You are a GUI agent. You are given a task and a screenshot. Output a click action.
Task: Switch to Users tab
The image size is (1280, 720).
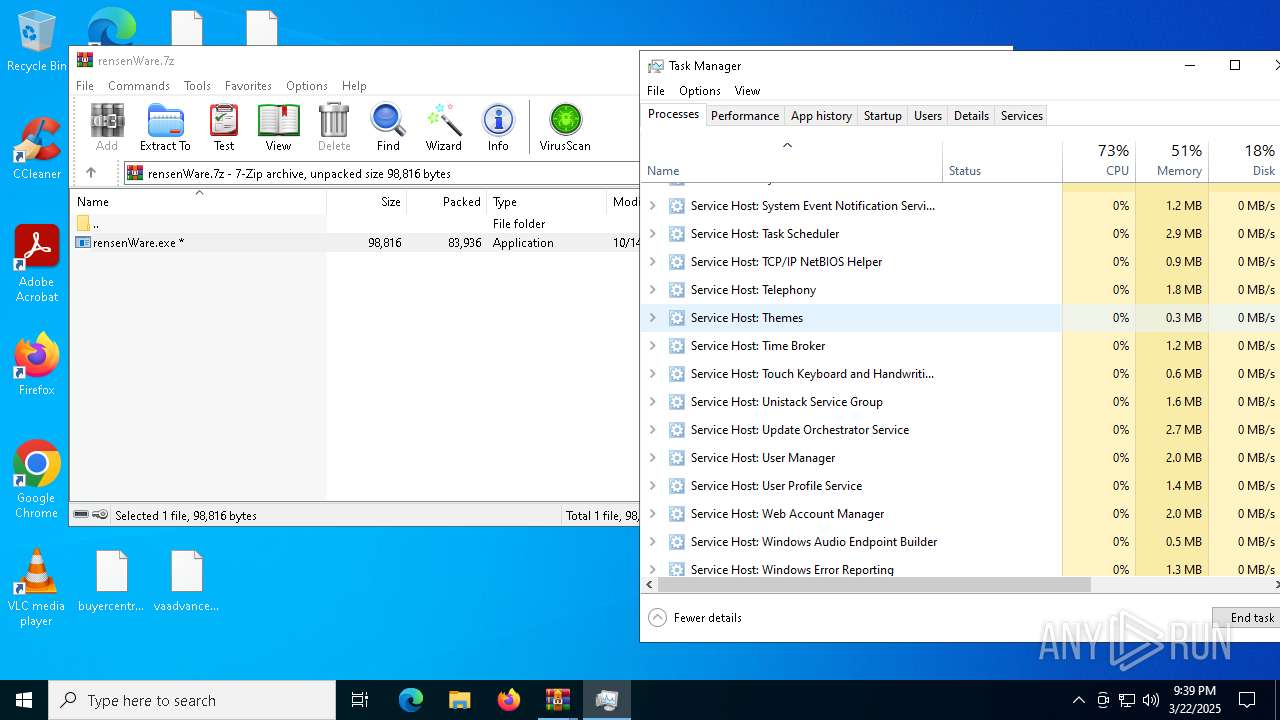928,116
